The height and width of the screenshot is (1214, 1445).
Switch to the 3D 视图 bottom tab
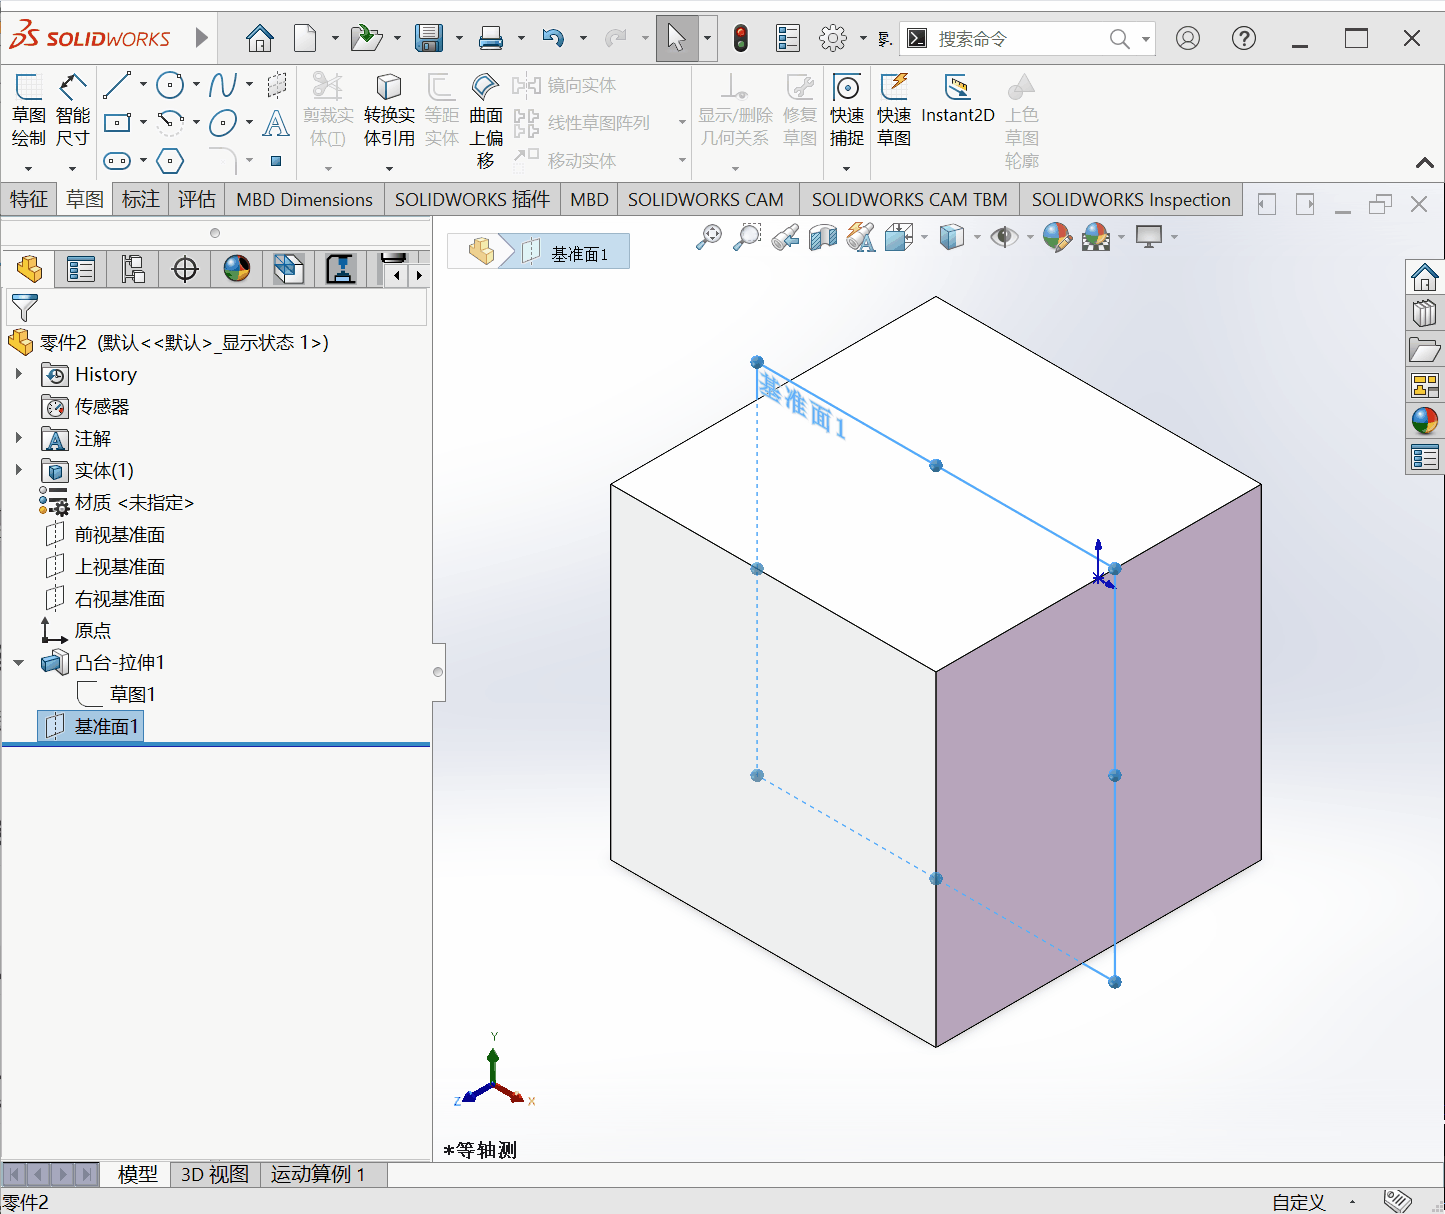tap(215, 1174)
